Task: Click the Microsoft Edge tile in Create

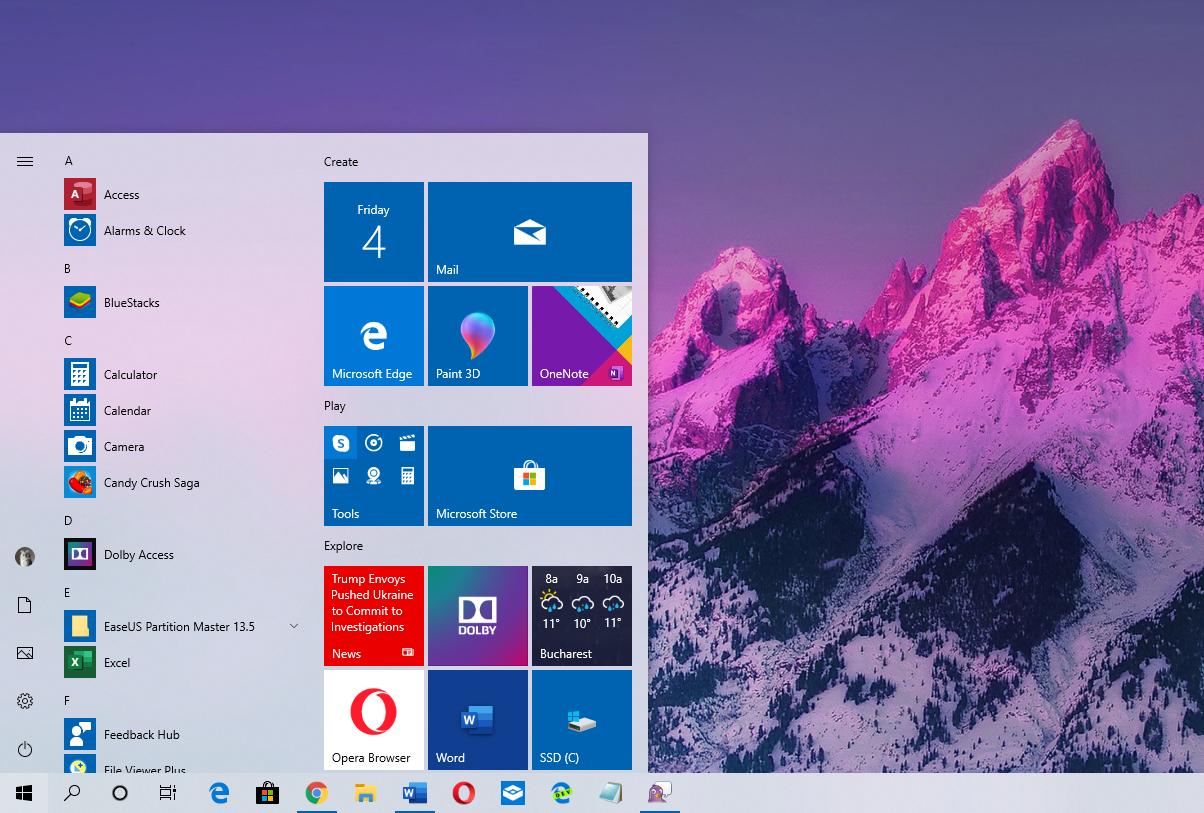Action: (374, 336)
